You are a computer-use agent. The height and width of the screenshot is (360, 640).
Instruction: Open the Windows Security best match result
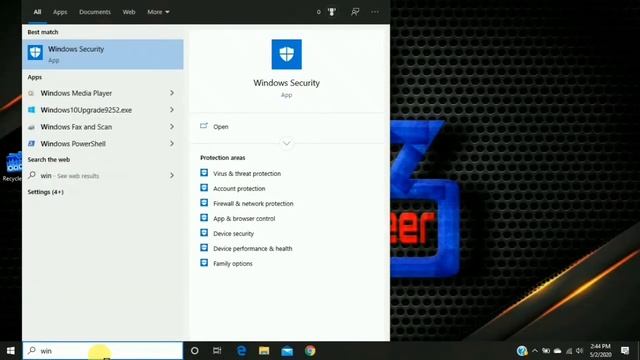click(103, 54)
